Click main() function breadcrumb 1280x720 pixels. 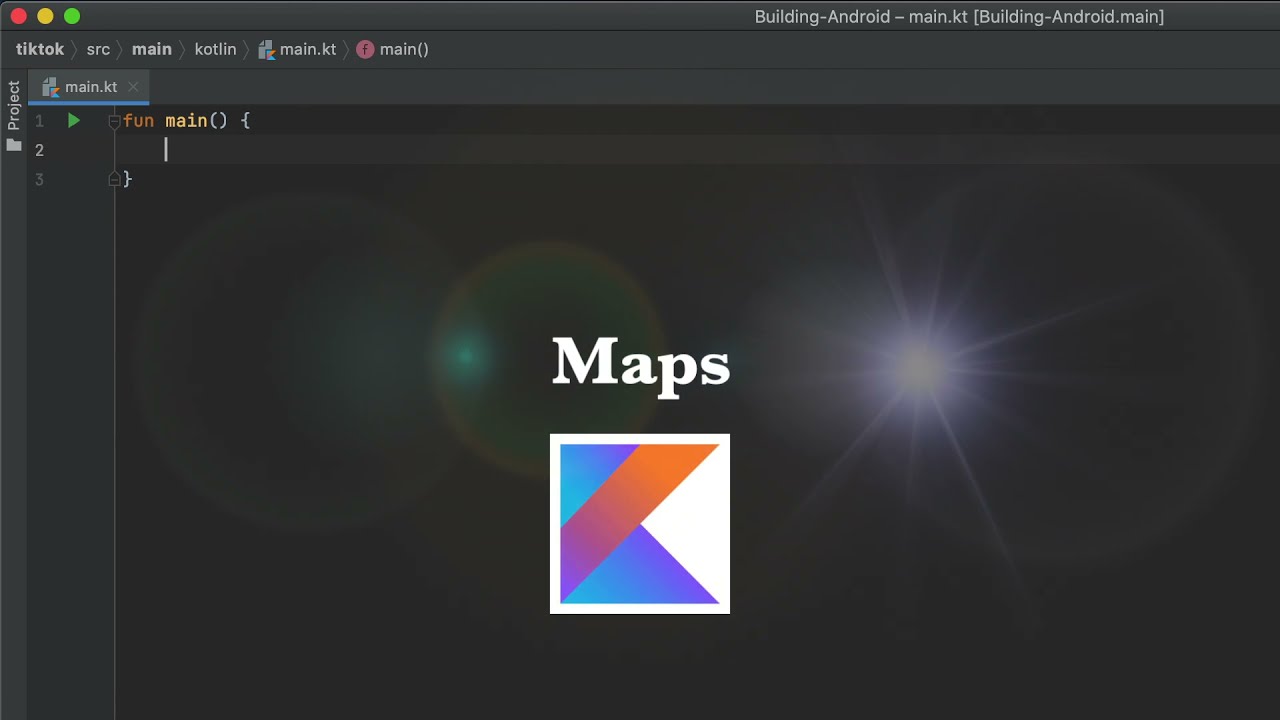[x=393, y=49]
